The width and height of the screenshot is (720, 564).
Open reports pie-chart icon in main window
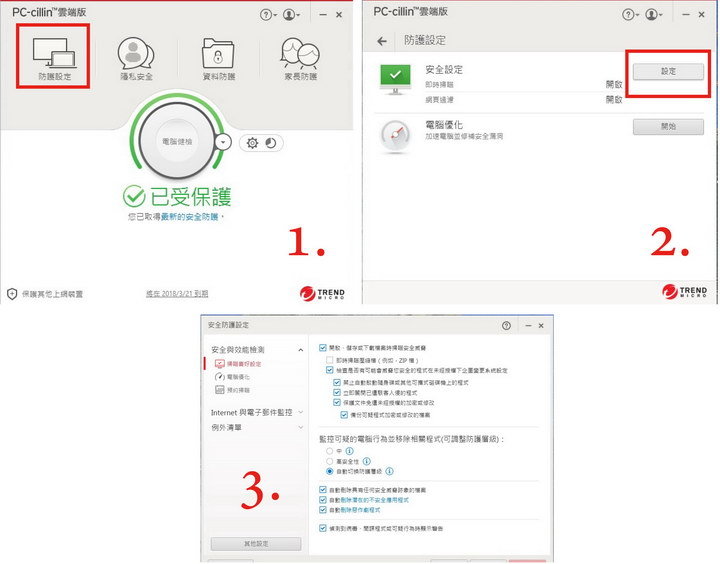[x=271, y=143]
